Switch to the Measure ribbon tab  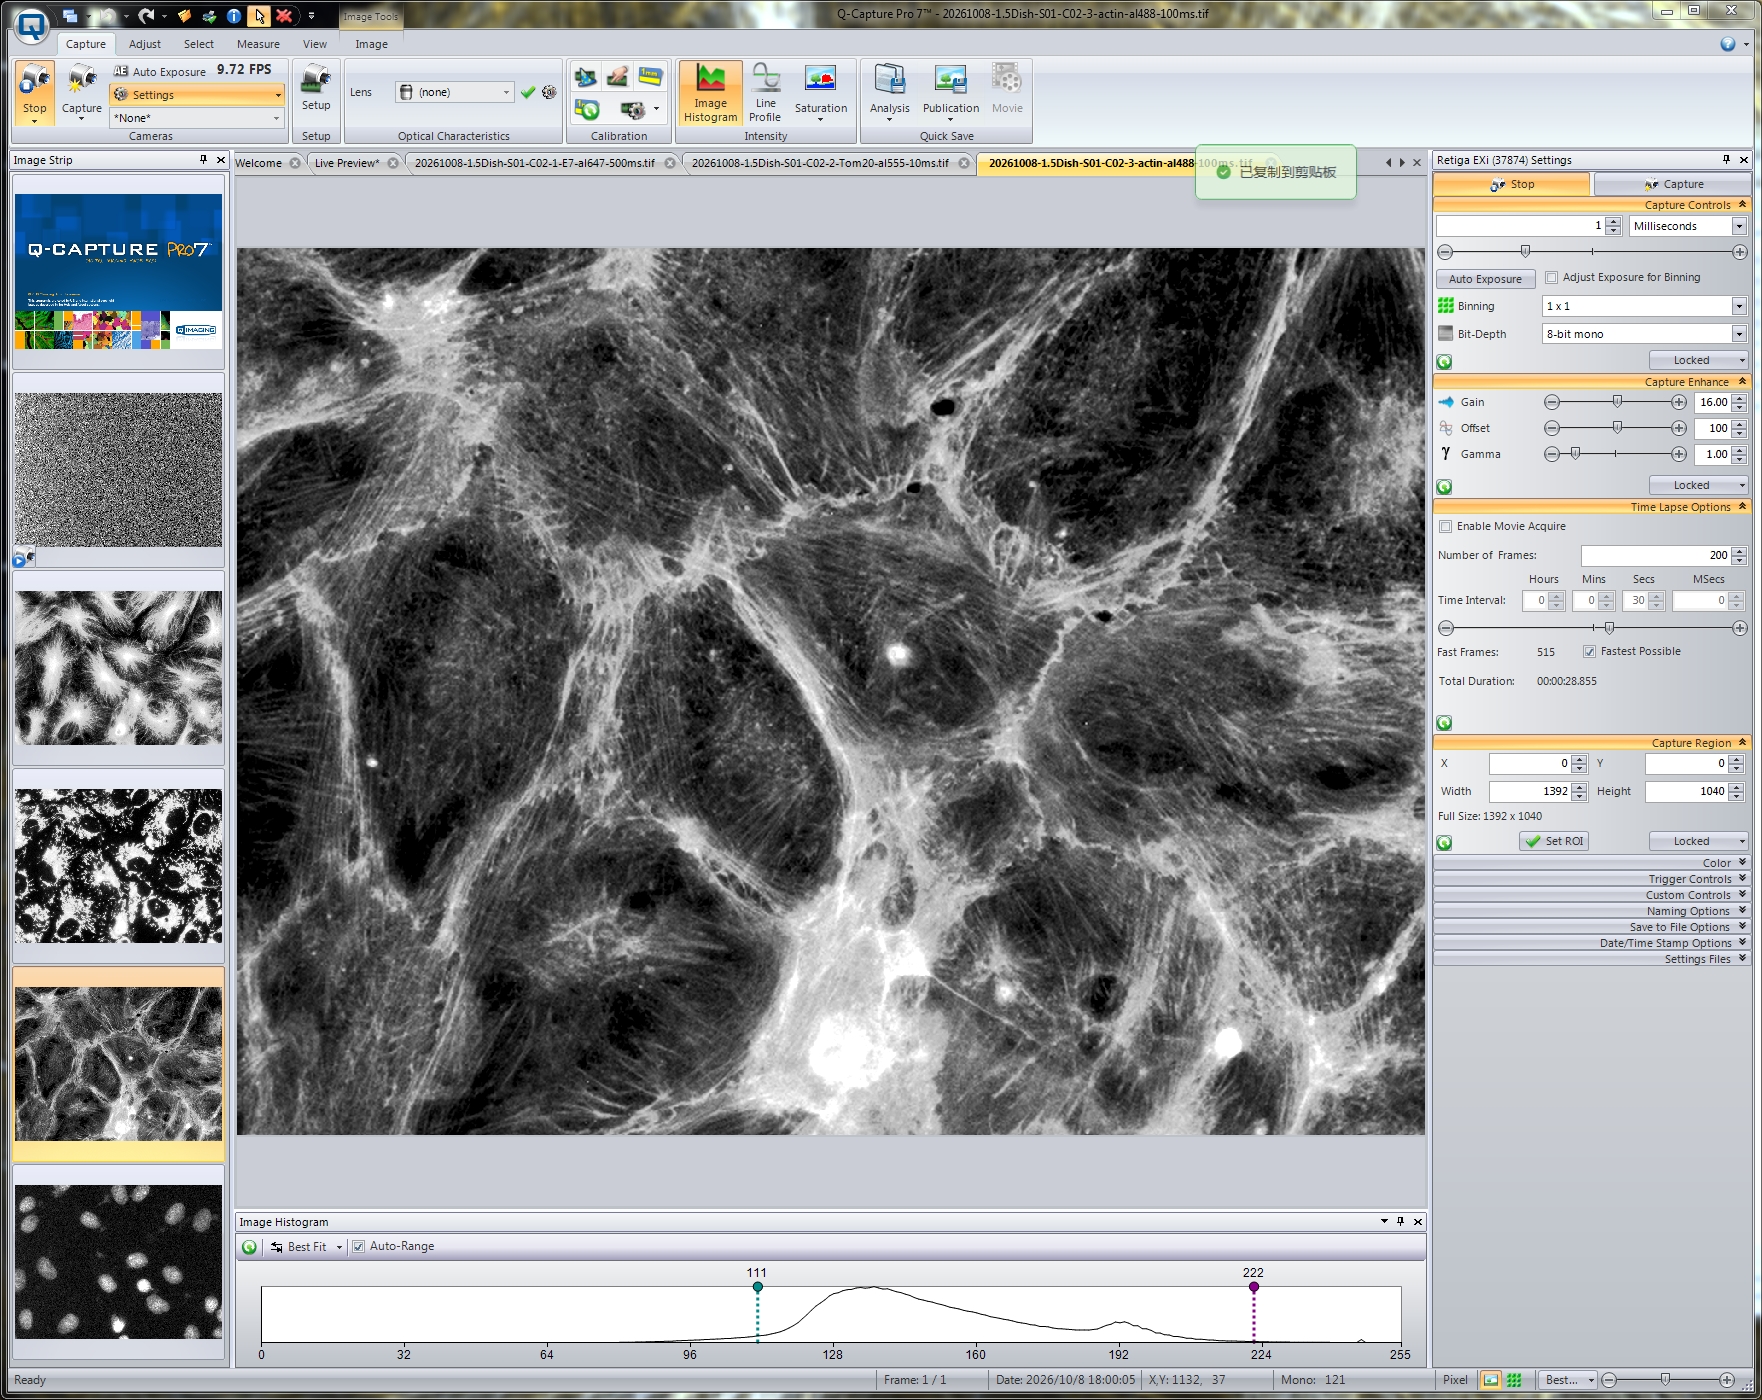tap(258, 44)
